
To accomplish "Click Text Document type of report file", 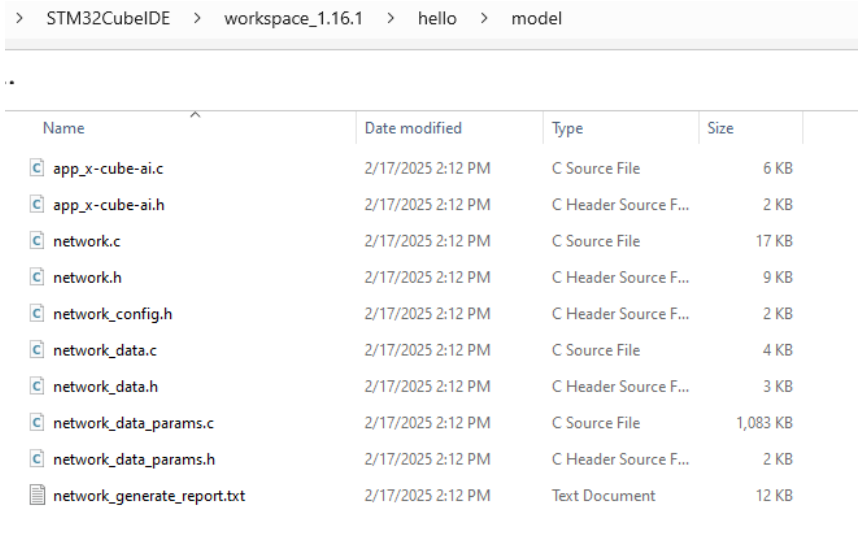I will click(x=604, y=496).
